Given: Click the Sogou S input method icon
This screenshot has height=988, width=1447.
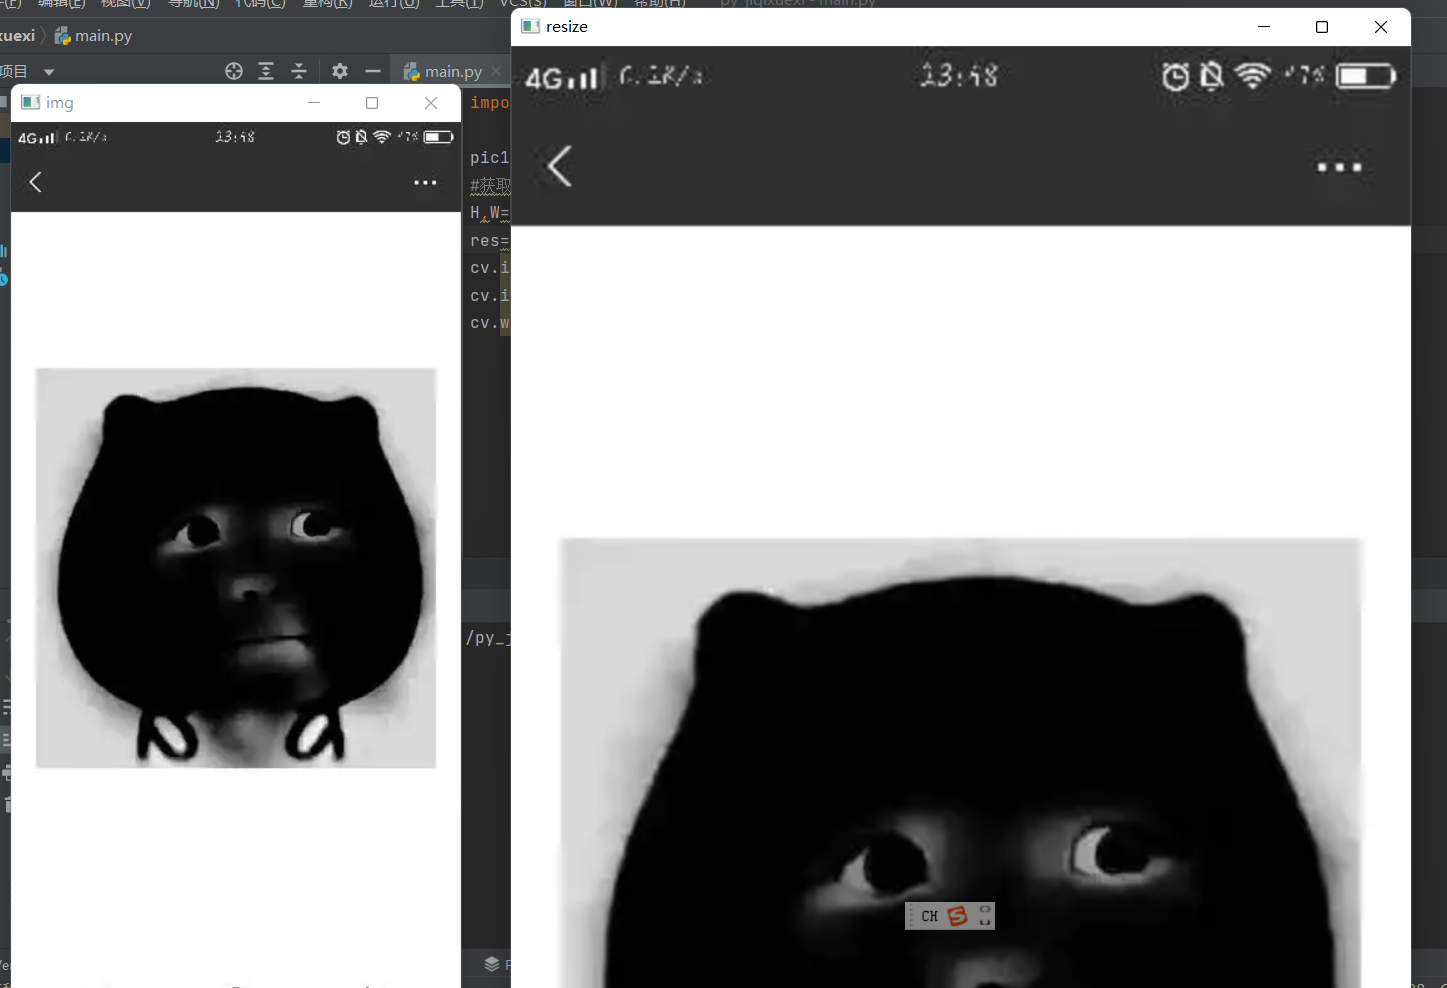Looking at the screenshot, I should 958,916.
